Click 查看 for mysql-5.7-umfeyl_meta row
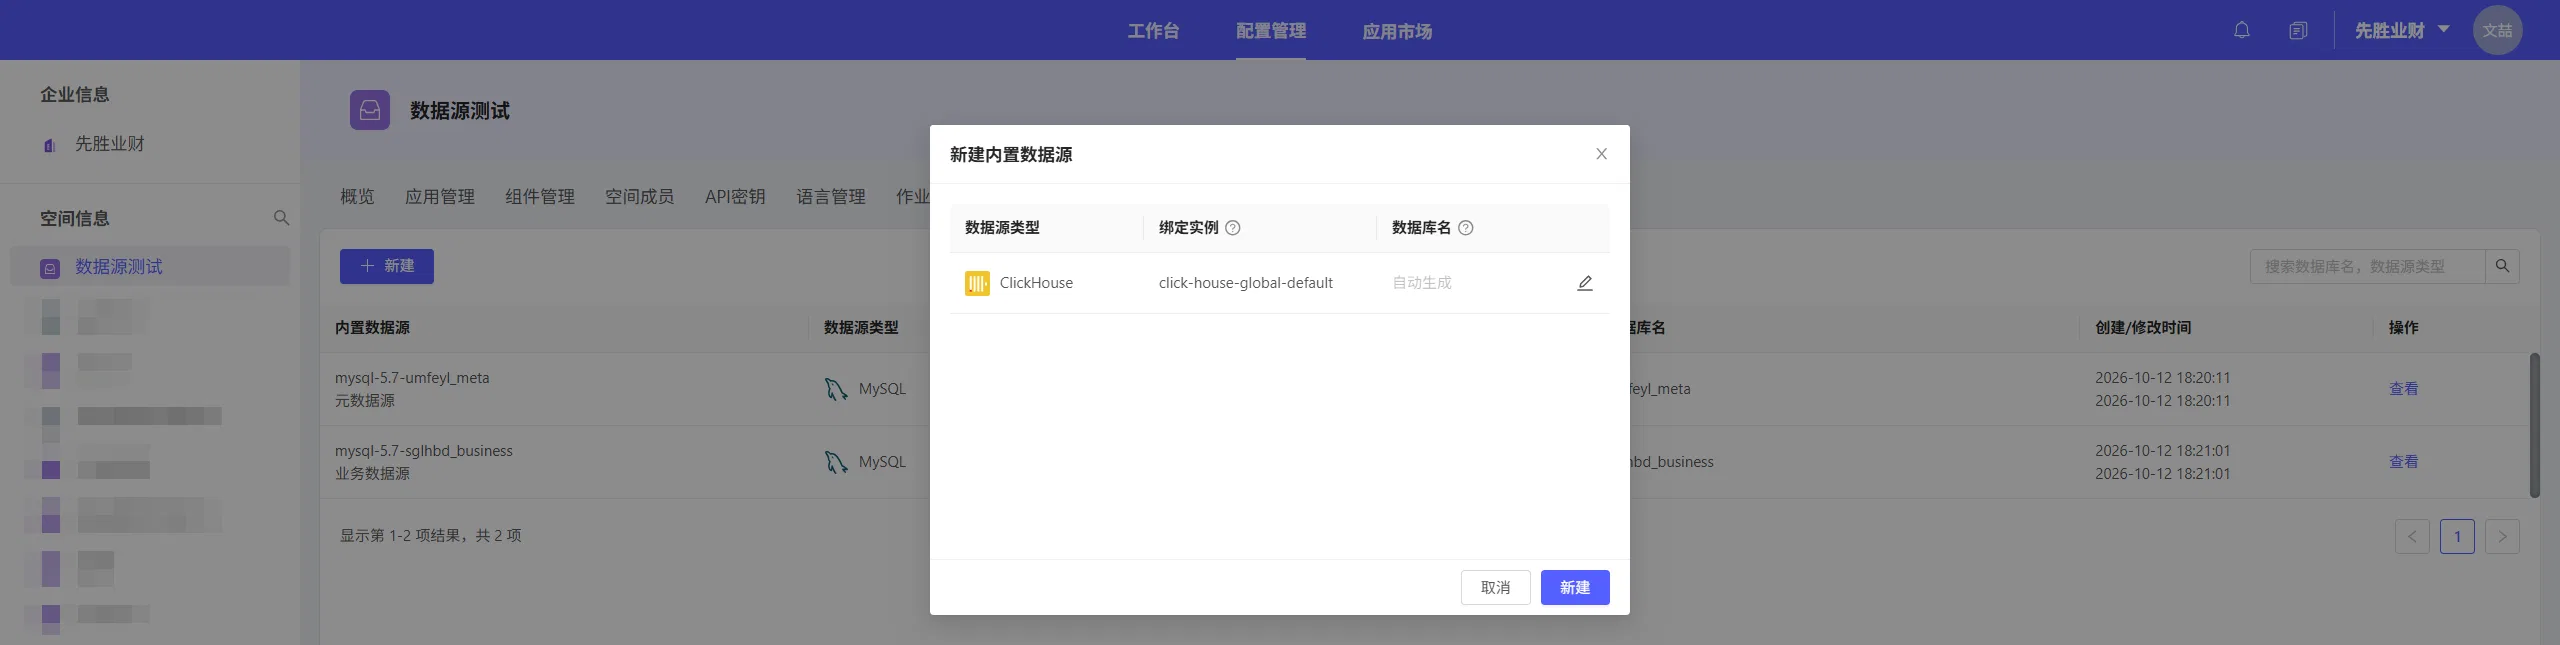The image size is (2560, 645). 2403,389
